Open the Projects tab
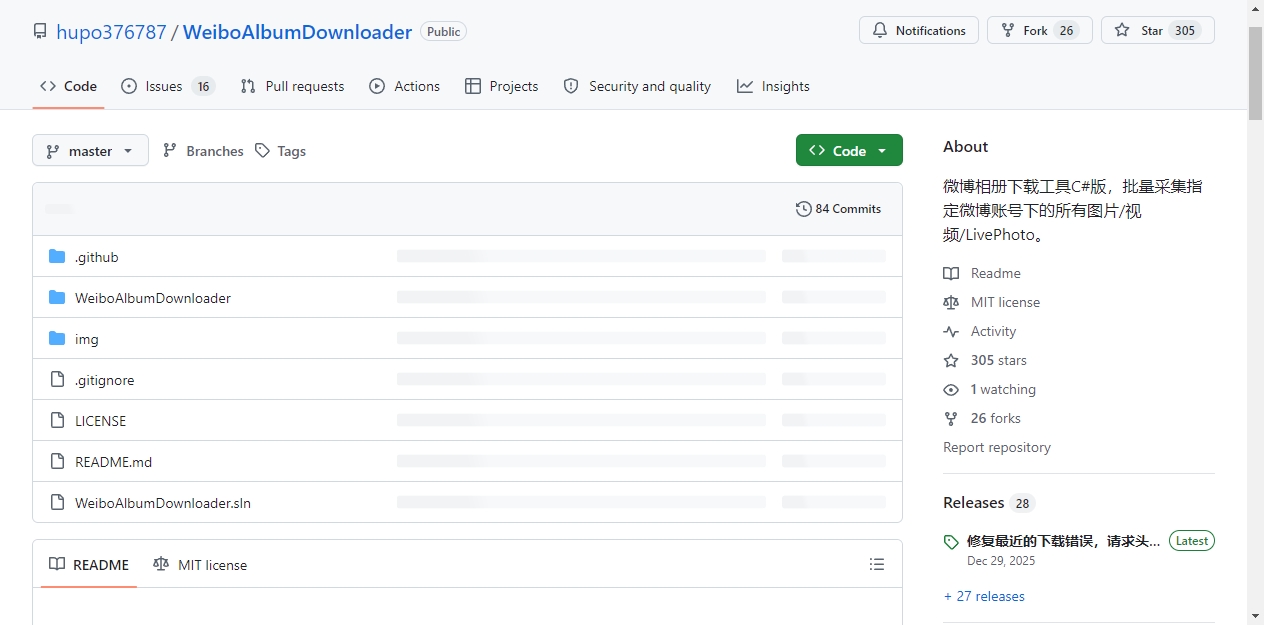1264x625 pixels. [501, 86]
